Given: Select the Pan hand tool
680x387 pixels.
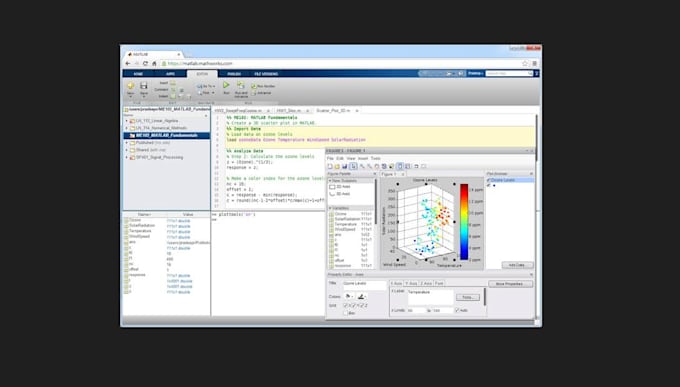Looking at the screenshot, I should (376, 166).
